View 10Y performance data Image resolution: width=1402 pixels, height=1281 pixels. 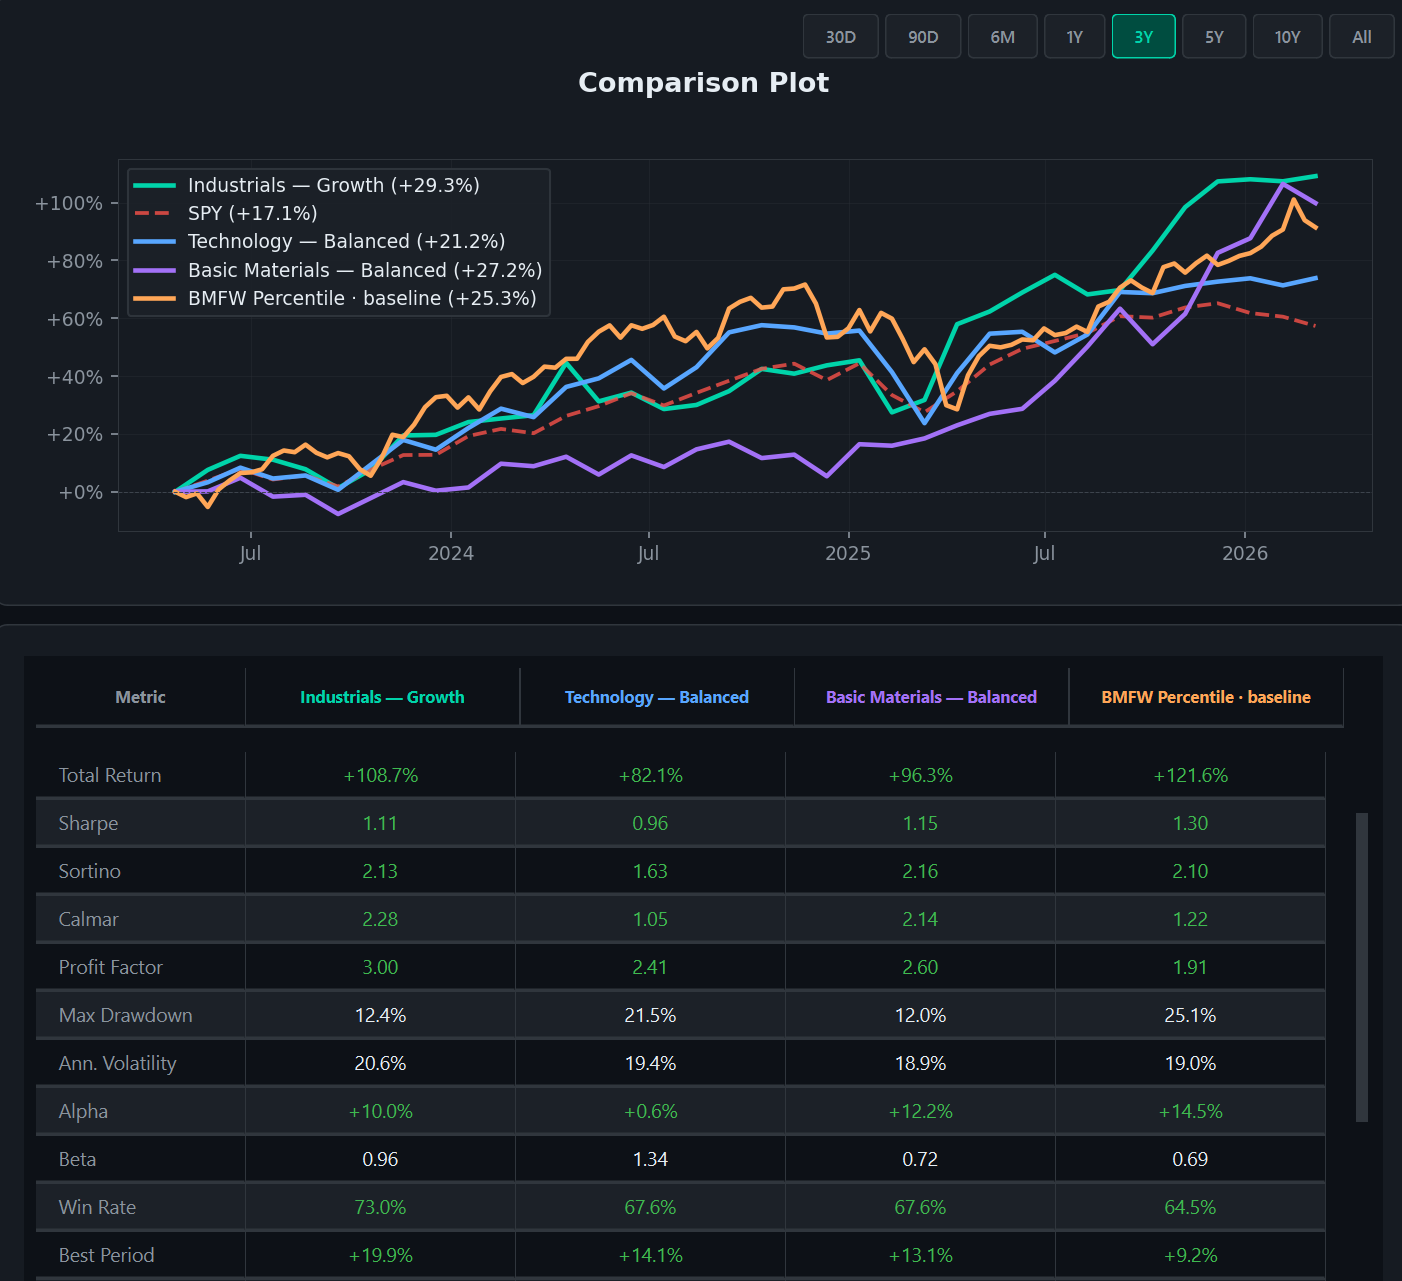1287,36
